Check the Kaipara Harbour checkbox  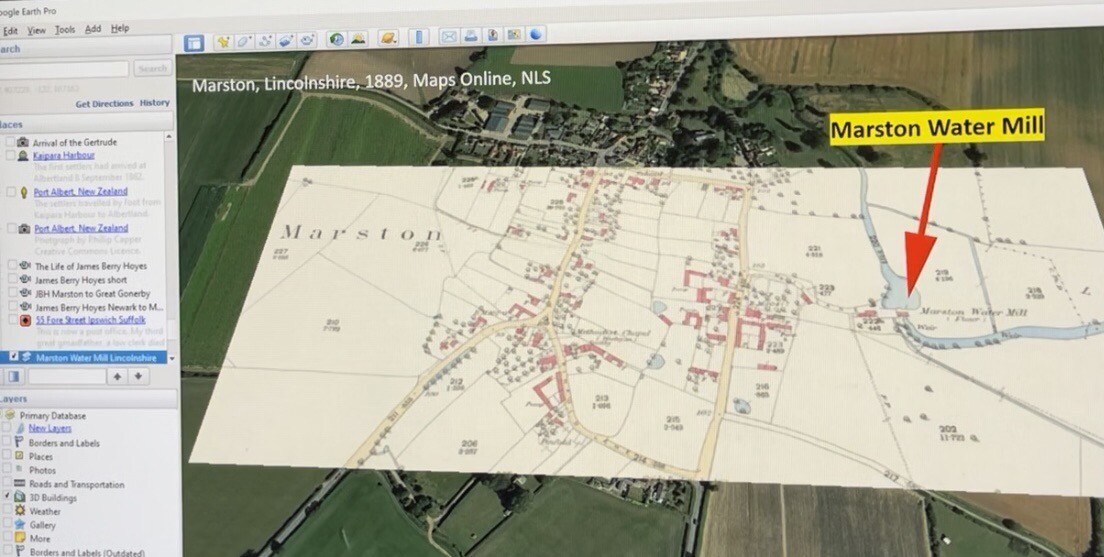(10, 156)
